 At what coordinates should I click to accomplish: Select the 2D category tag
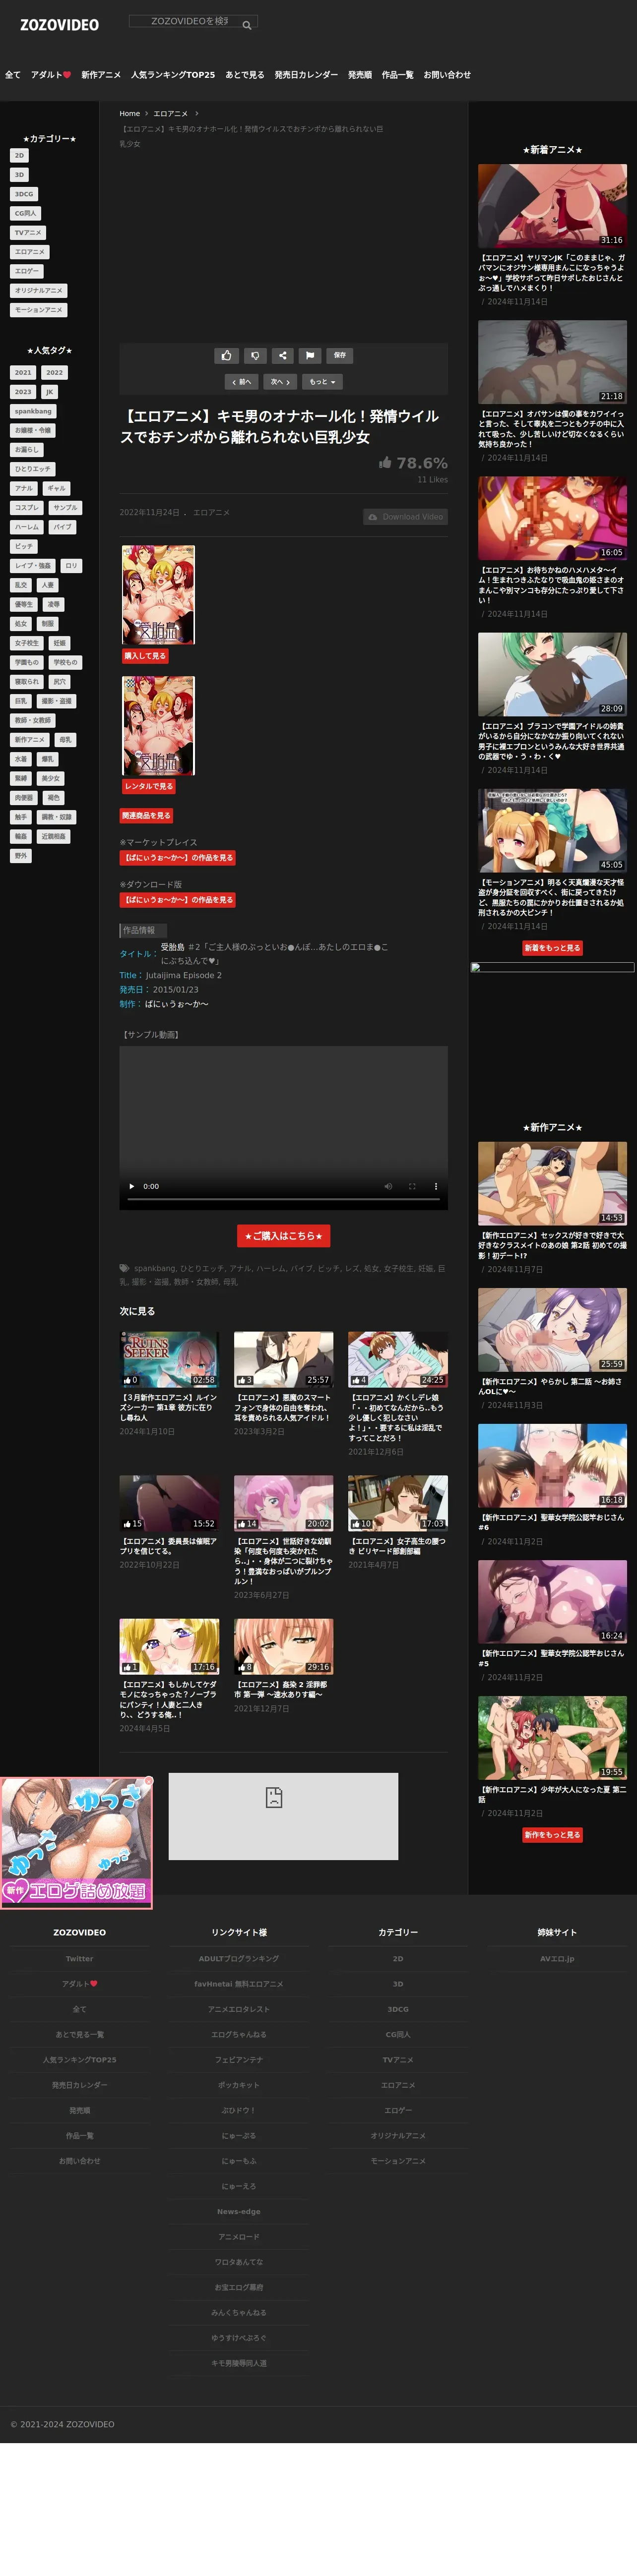tap(19, 156)
